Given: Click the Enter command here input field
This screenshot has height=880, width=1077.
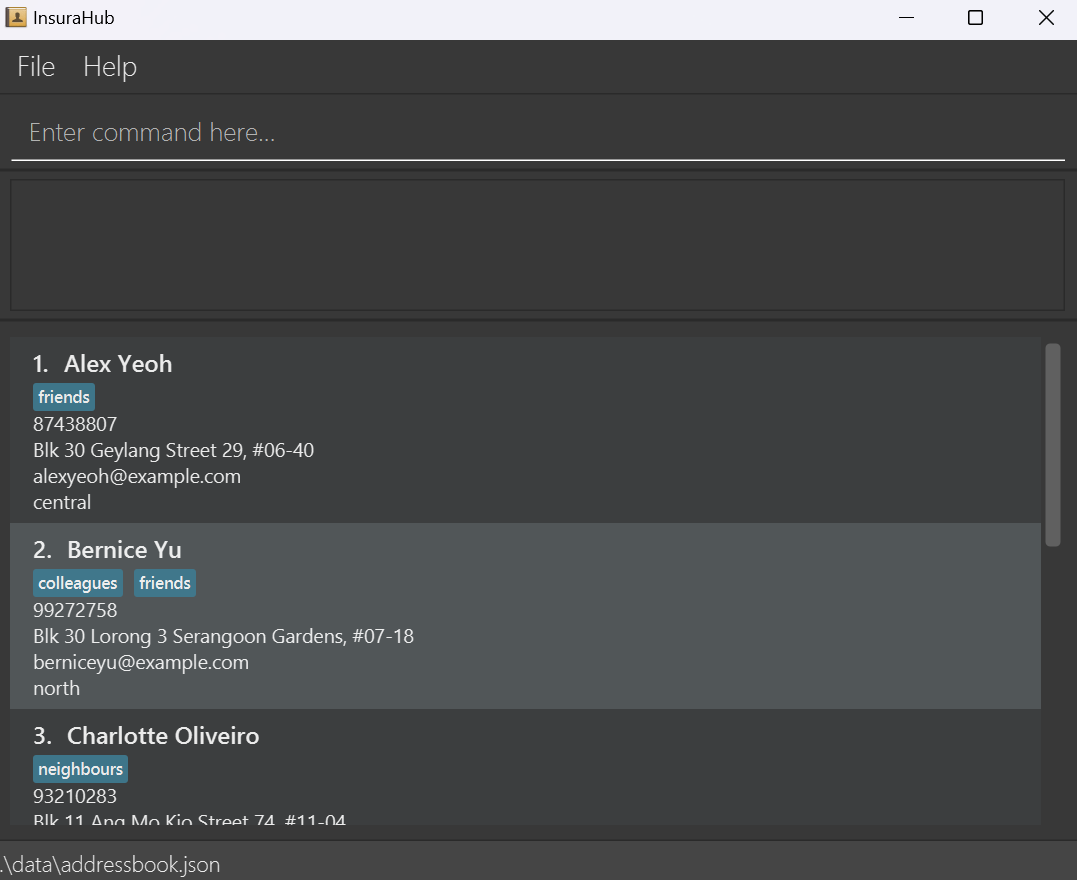Looking at the screenshot, I should click(538, 133).
